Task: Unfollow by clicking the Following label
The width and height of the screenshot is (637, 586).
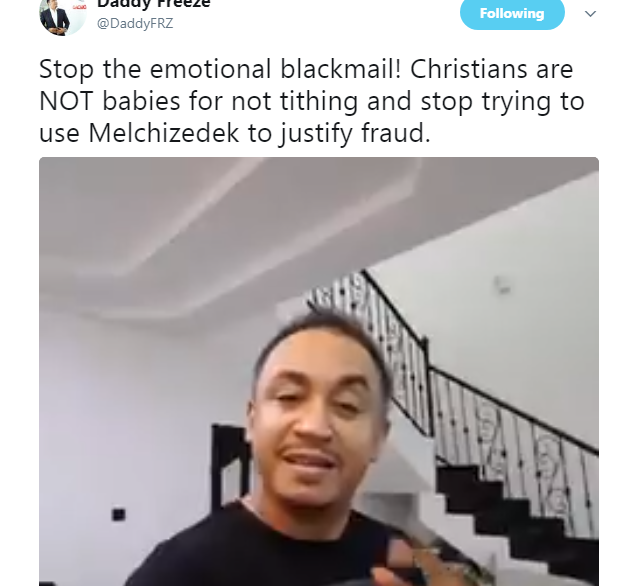Action: (x=512, y=13)
